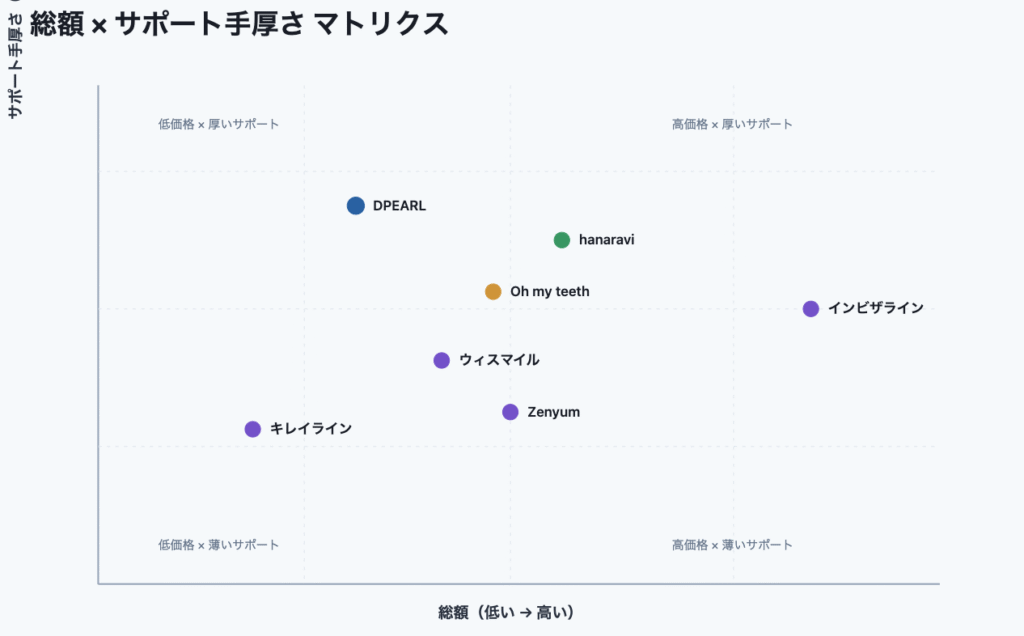Click the 総額（低い → 高い） axis title
Image resolution: width=1024 pixels, height=636 pixels.
click(x=506, y=612)
